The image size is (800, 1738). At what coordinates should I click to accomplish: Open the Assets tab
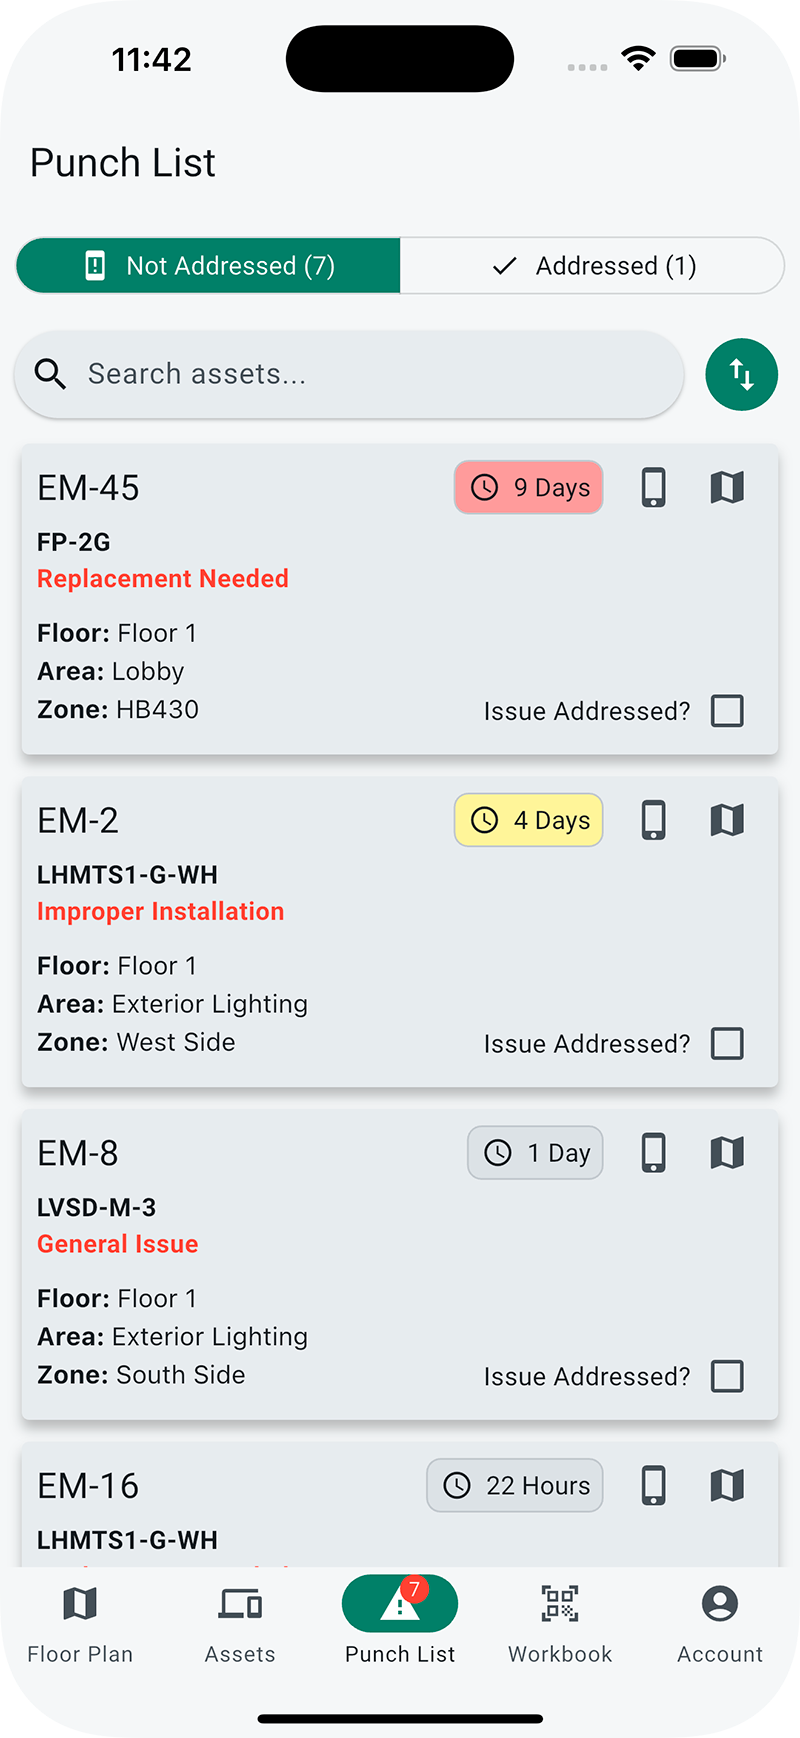[x=240, y=1622]
